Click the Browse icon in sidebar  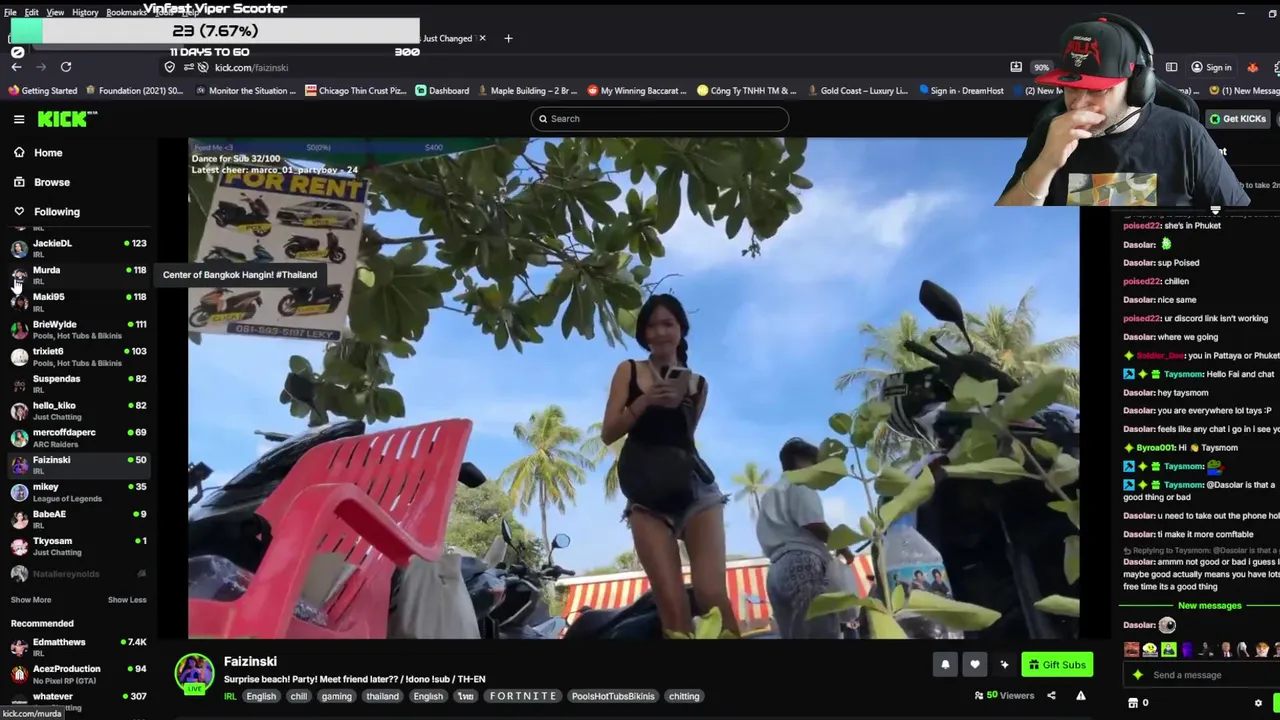click(x=19, y=182)
